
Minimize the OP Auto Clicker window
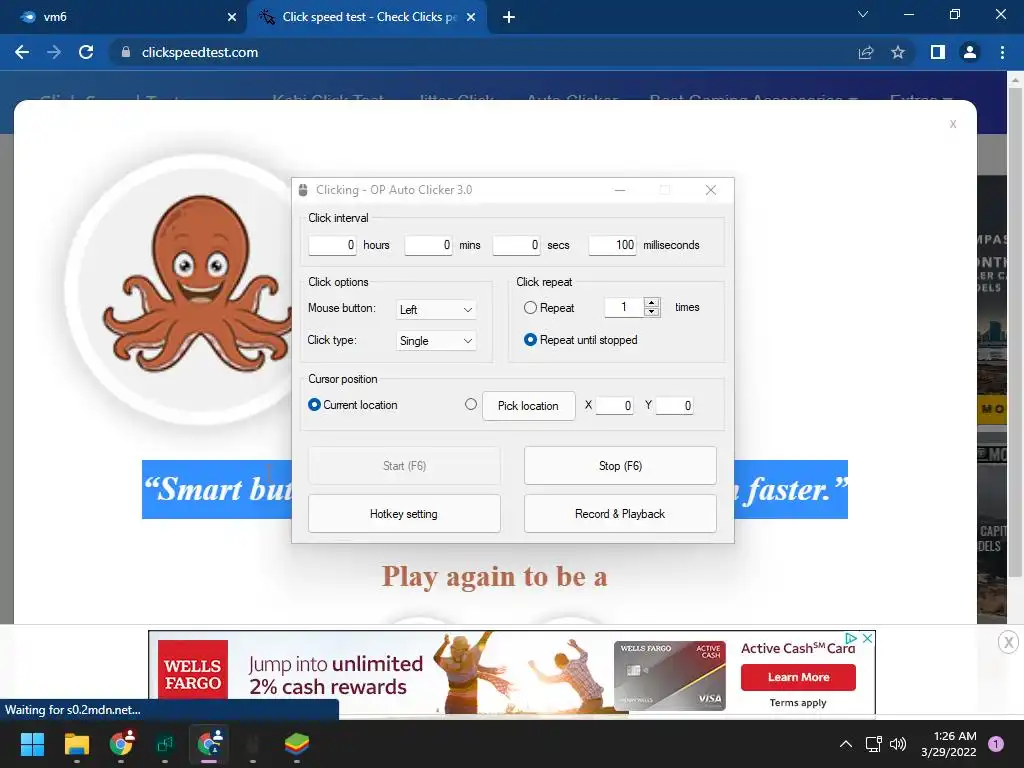click(620, 190)
